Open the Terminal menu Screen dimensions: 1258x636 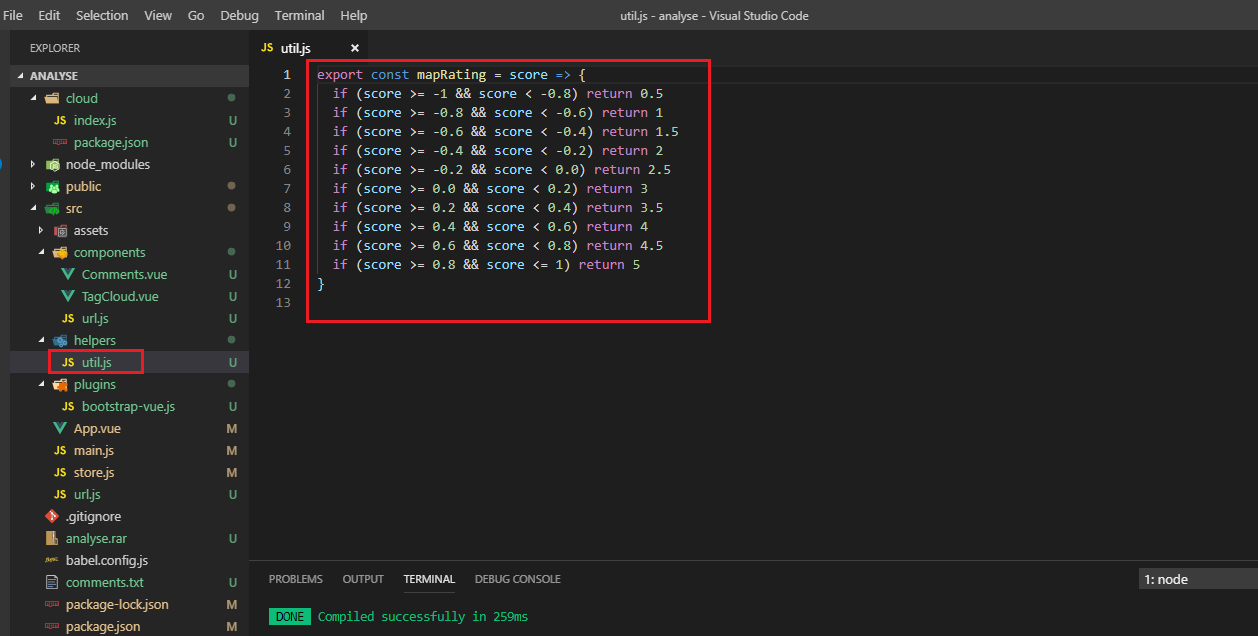click(x=299, y=15)
